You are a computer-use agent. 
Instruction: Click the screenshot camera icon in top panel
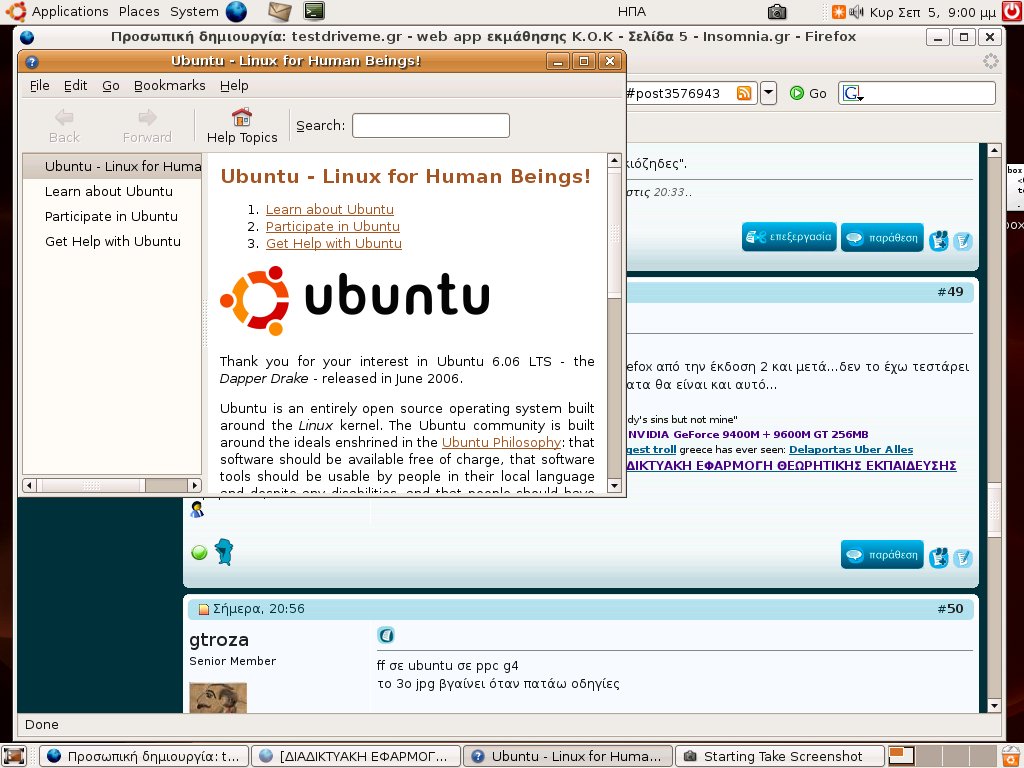tap(776, 12)
